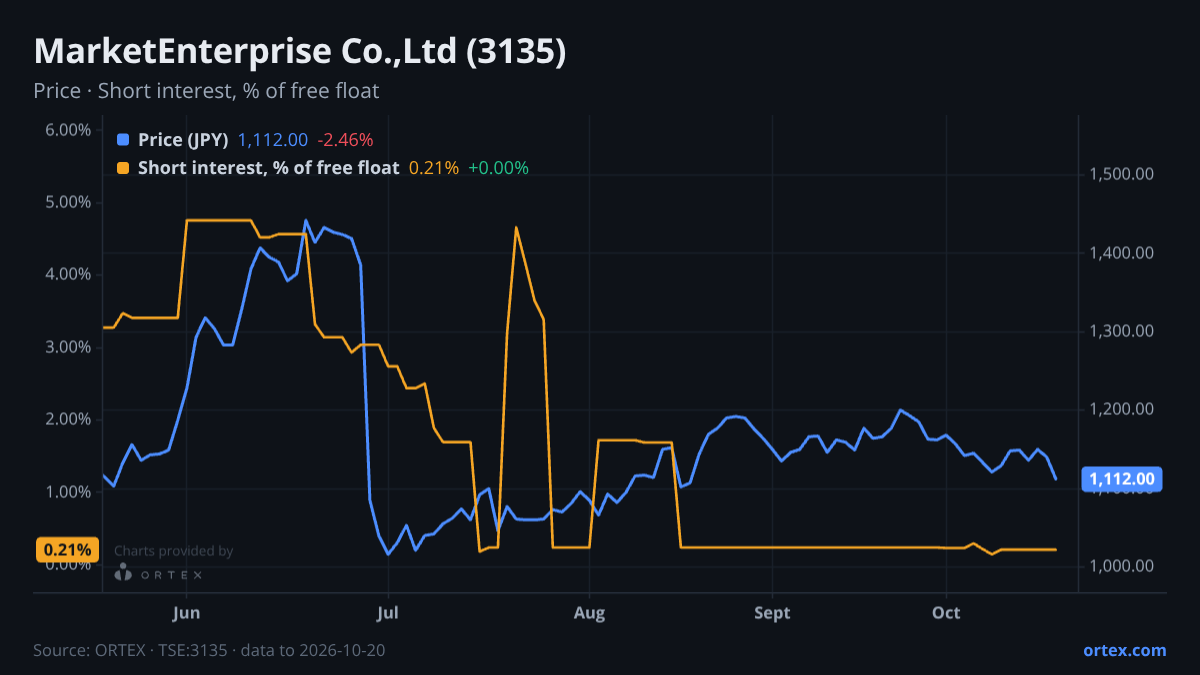Click the 1,500.00 right axis label

[x=1122, y=175]
